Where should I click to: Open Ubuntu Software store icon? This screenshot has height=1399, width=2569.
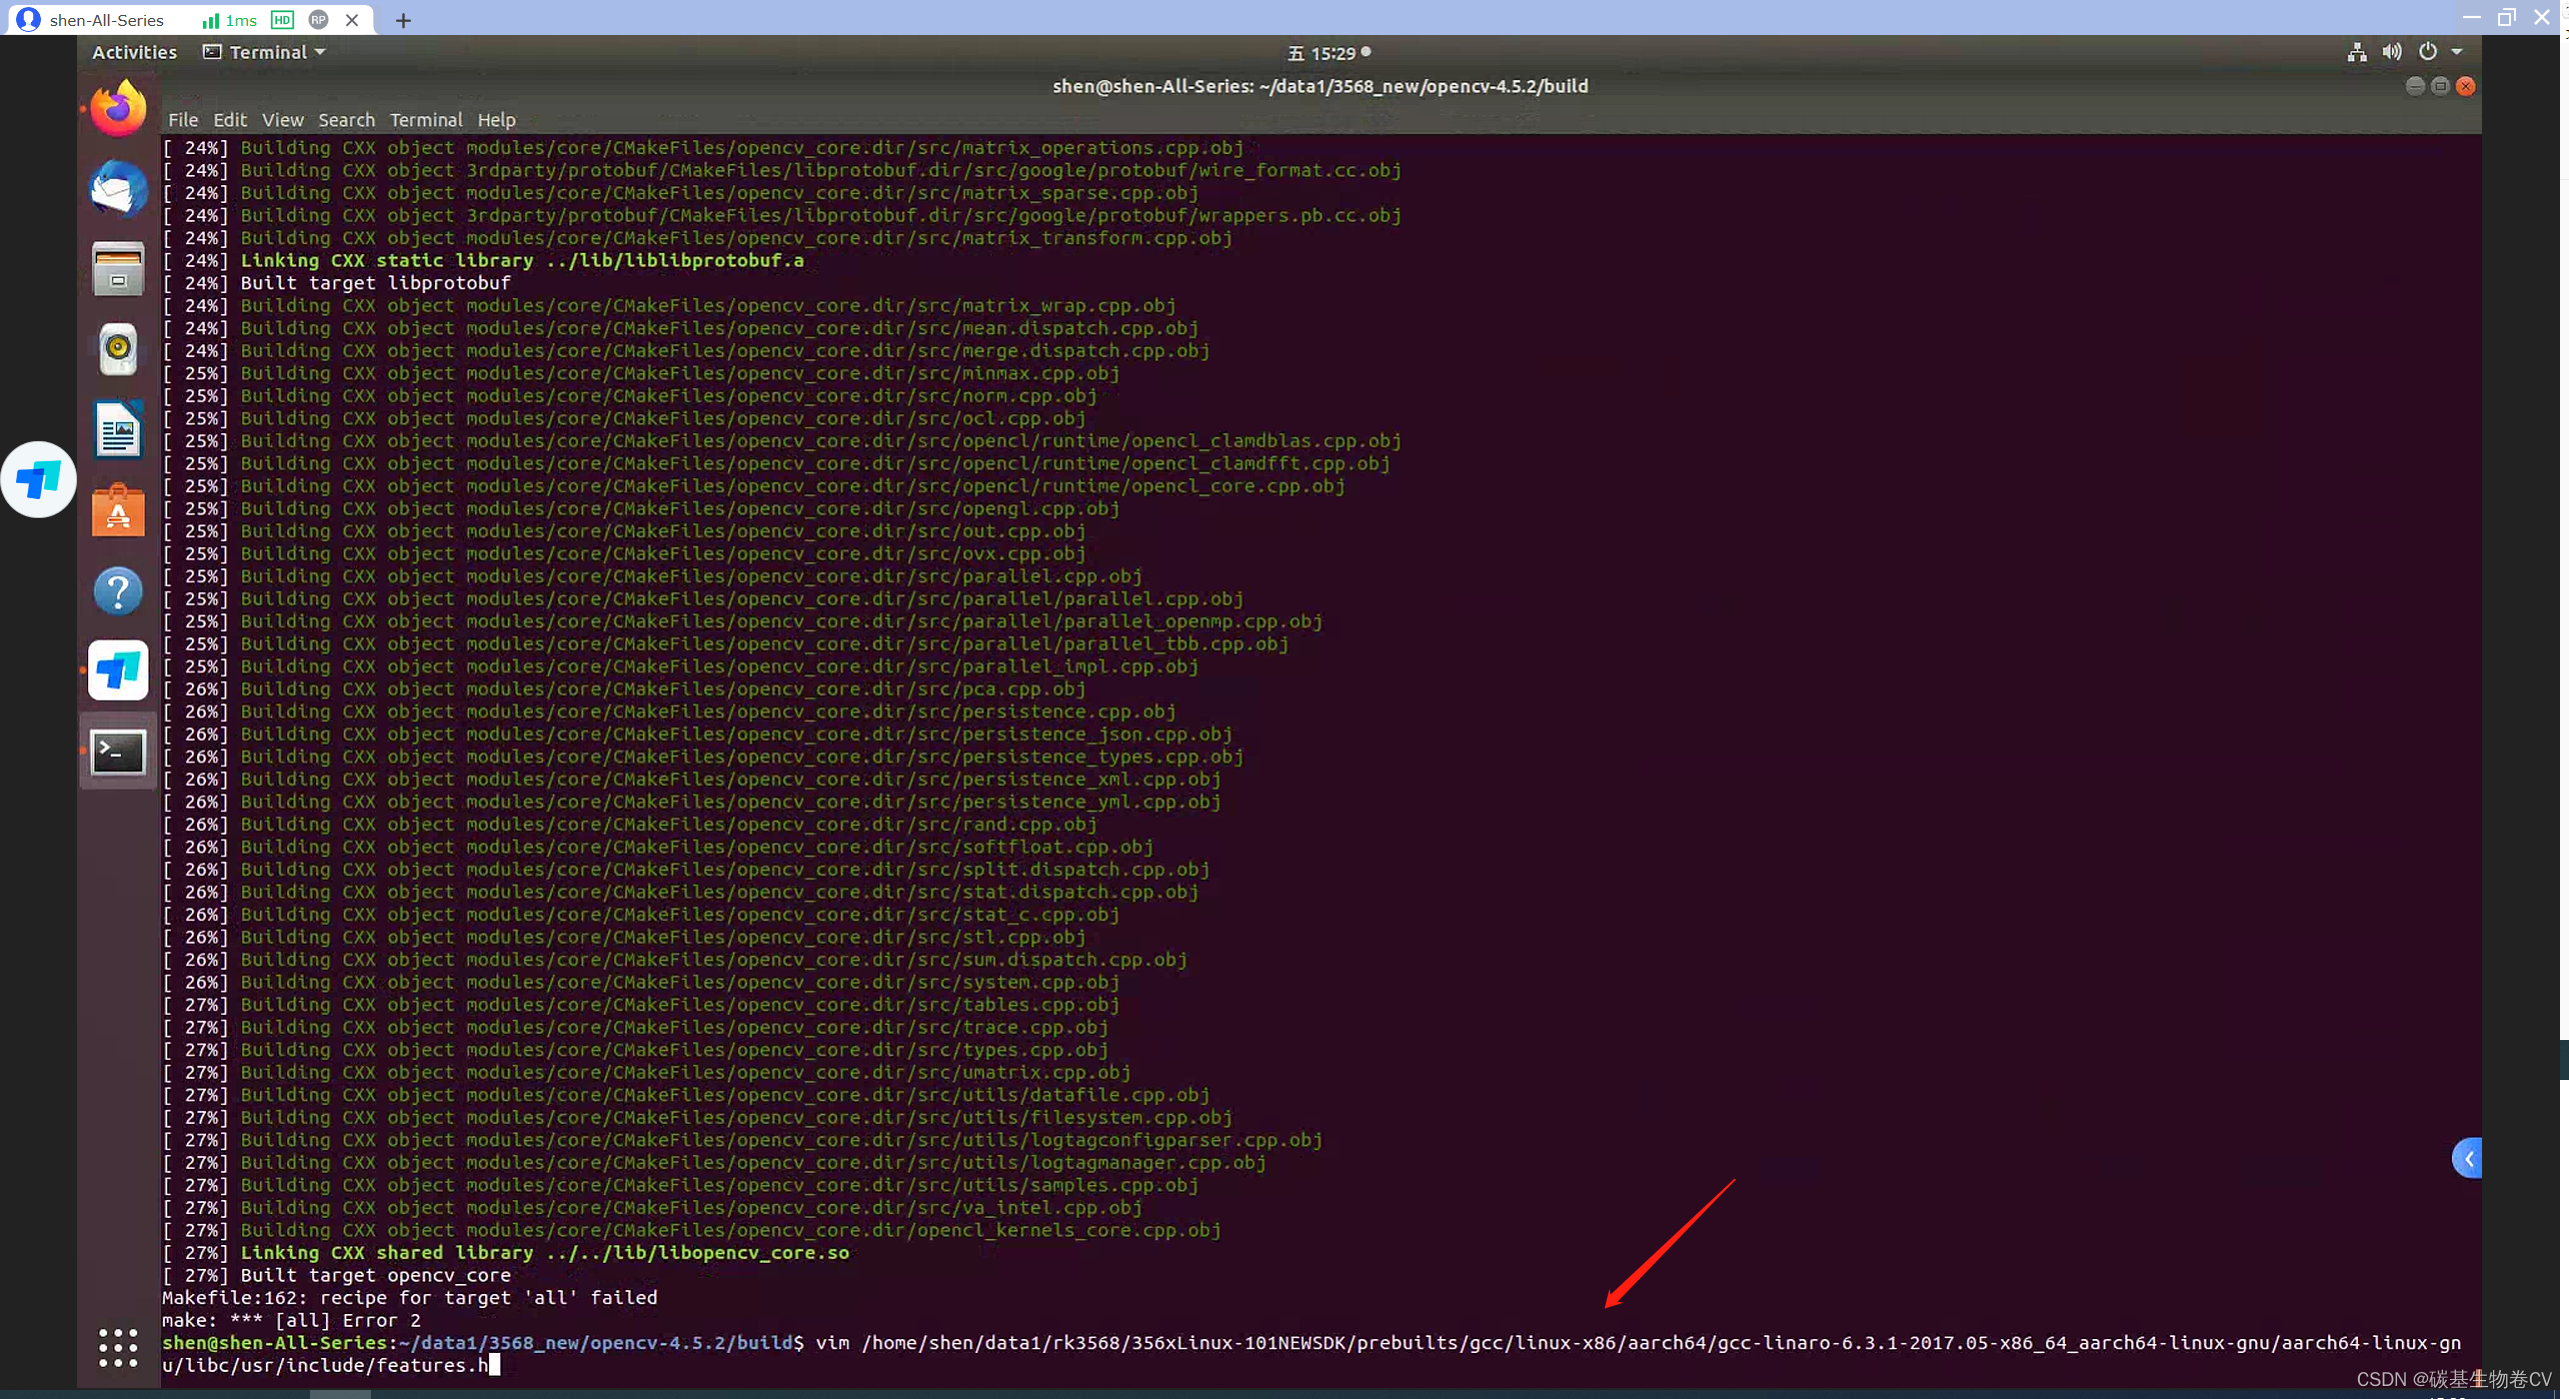click(x=118, y=510)
